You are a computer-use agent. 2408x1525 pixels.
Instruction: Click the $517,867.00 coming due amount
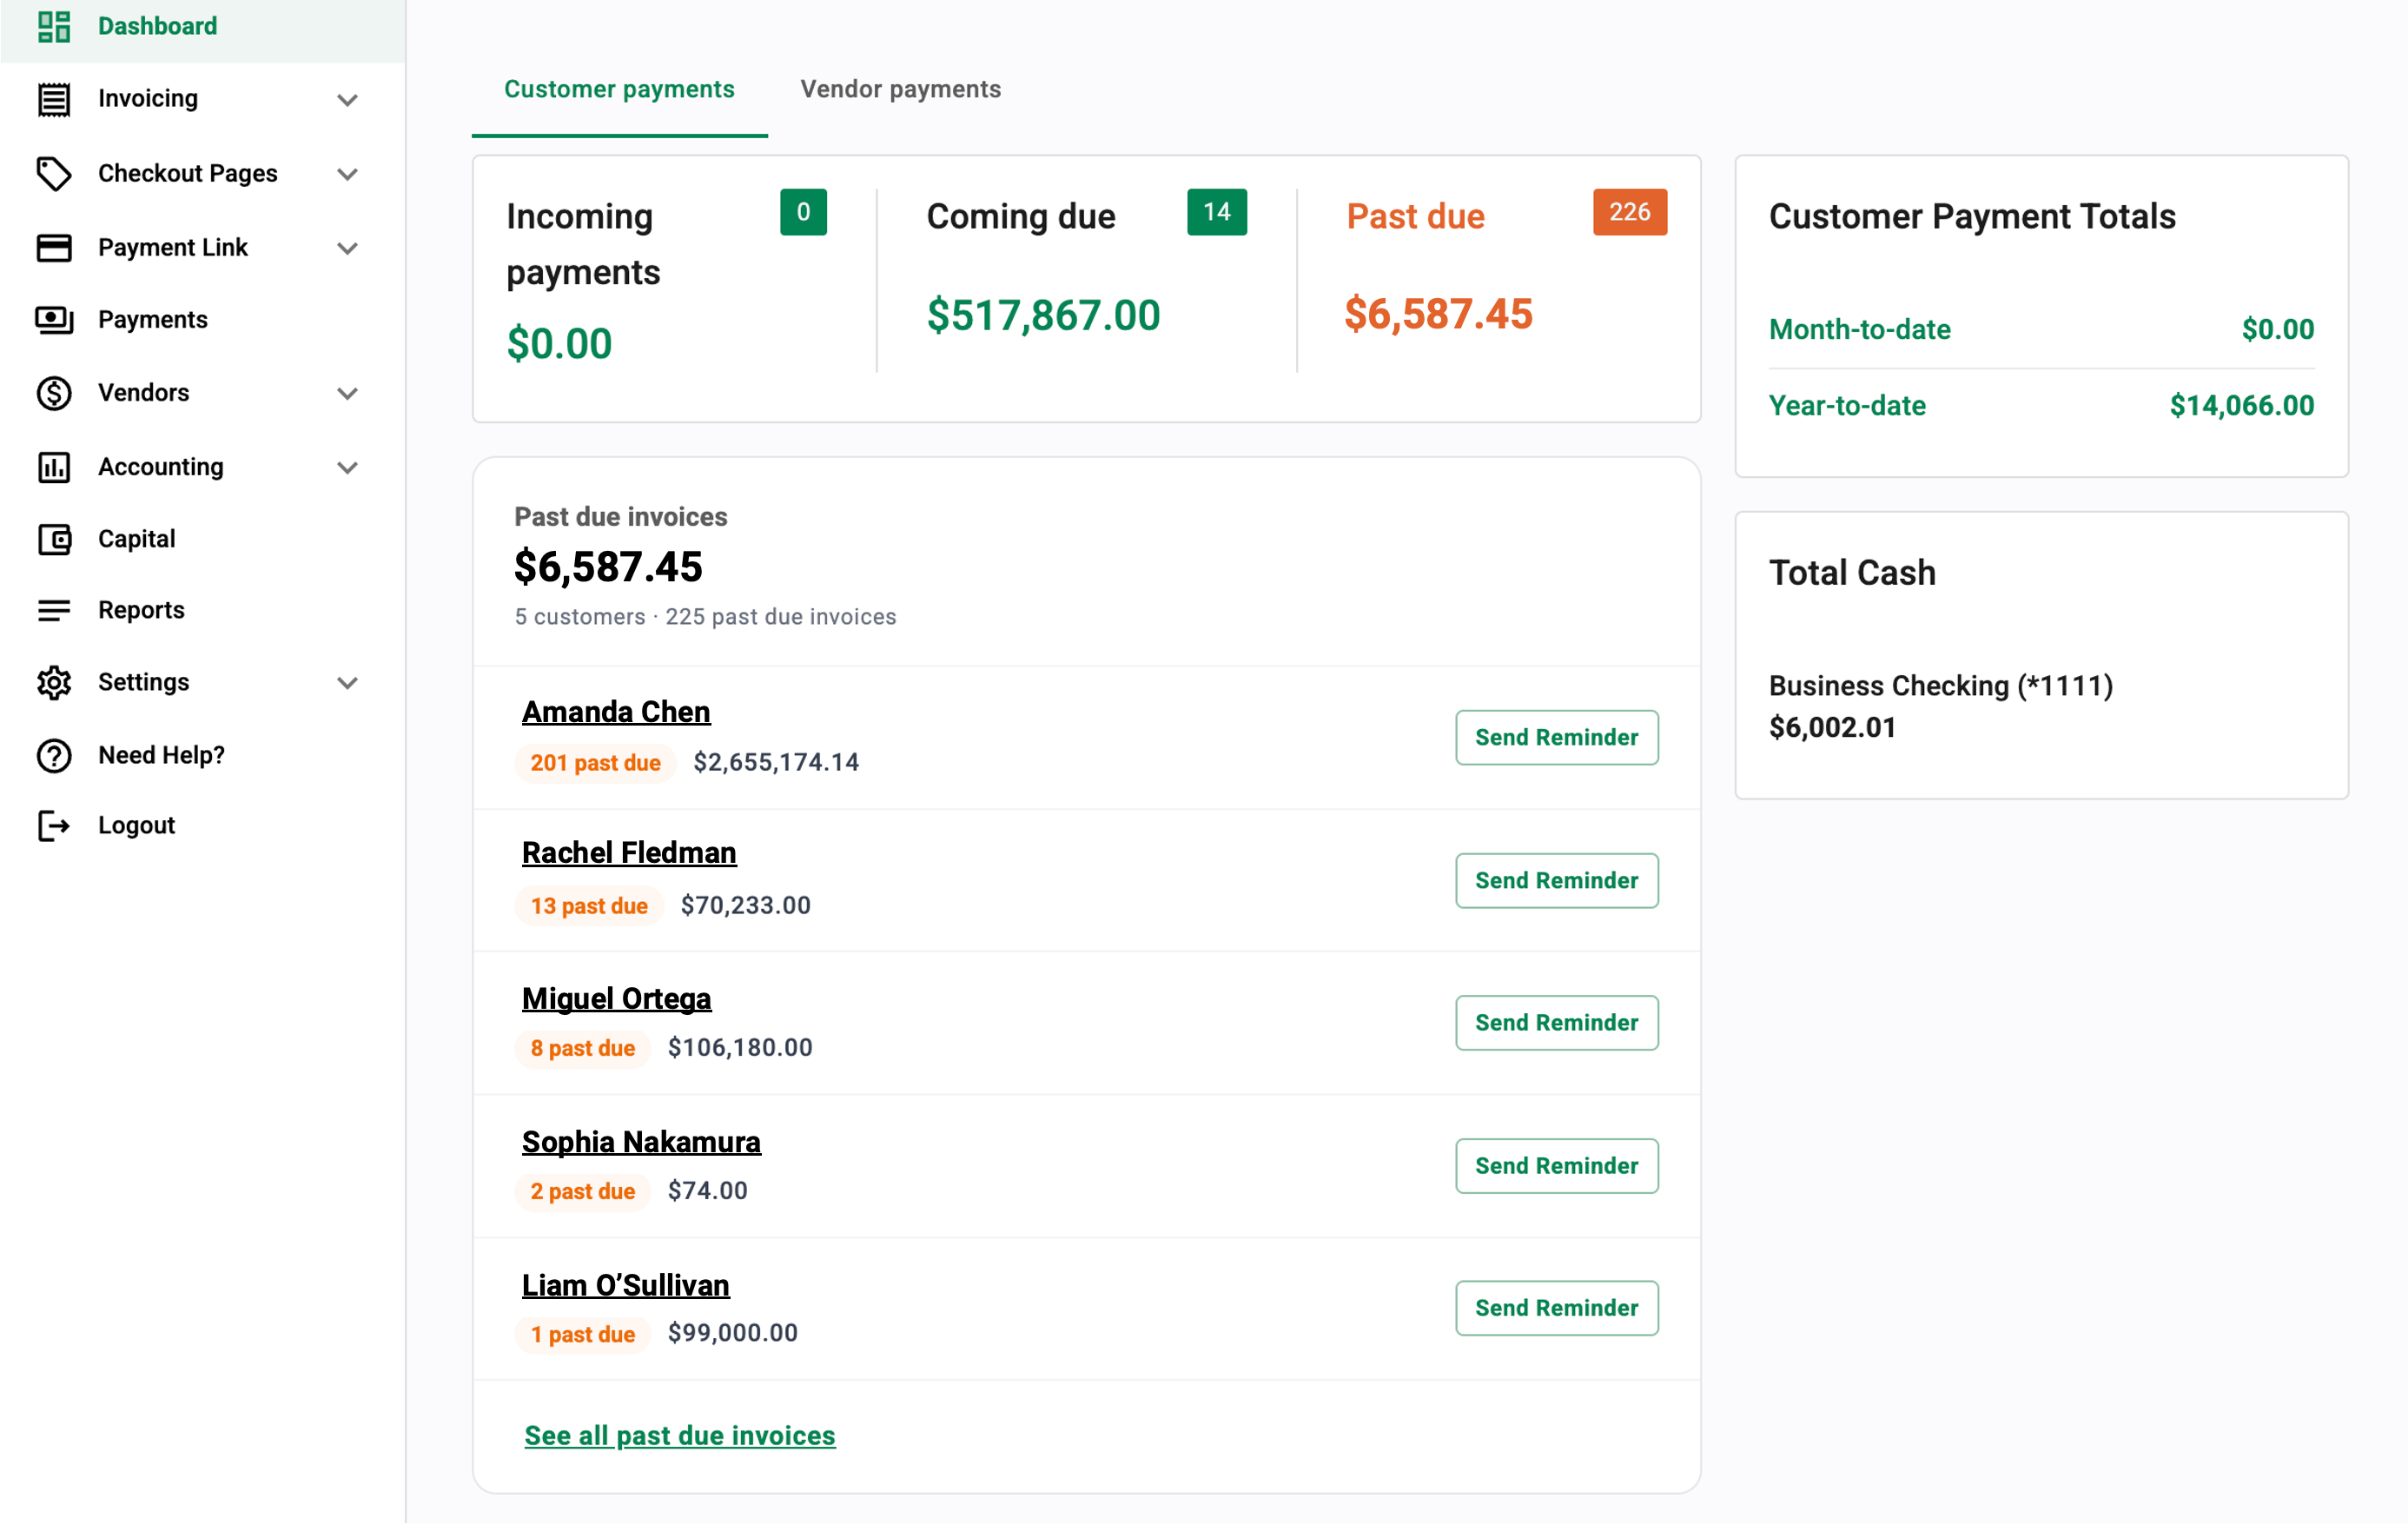[x=1043, y=315]
